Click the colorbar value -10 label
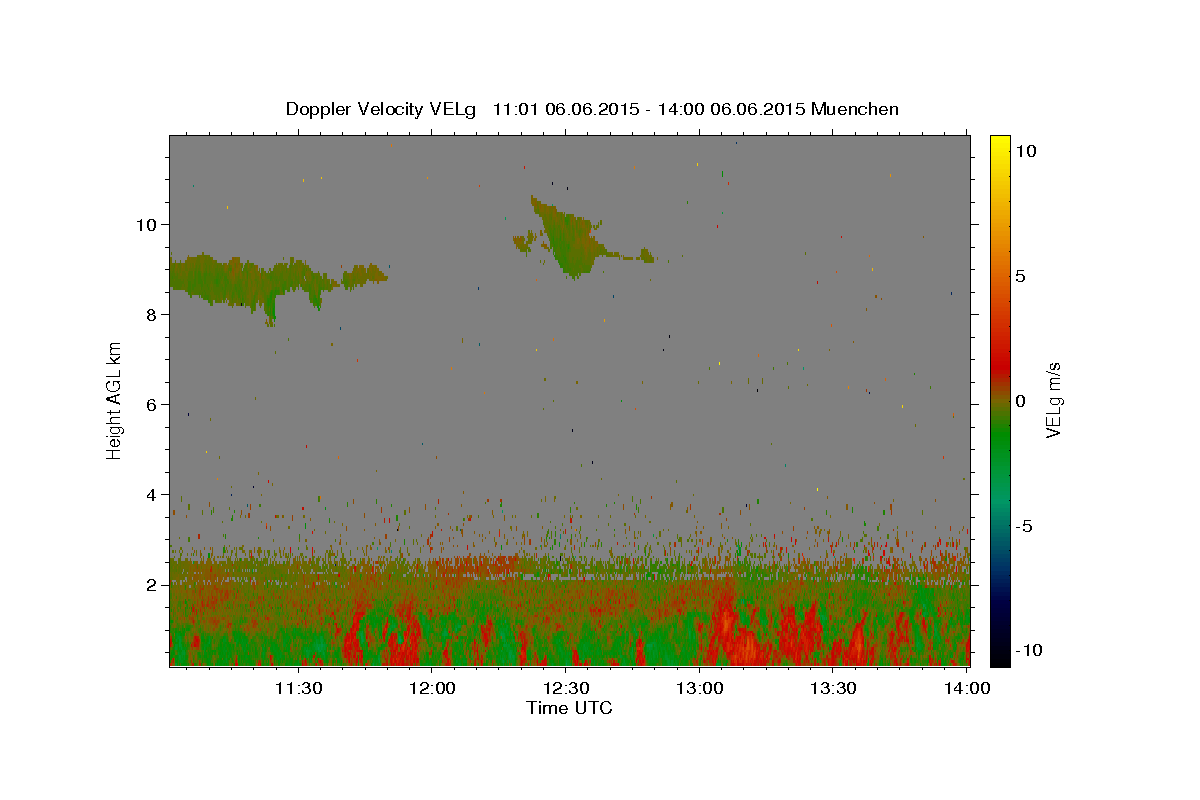The image size is (1200, 800). click(x=1029, y=651)
